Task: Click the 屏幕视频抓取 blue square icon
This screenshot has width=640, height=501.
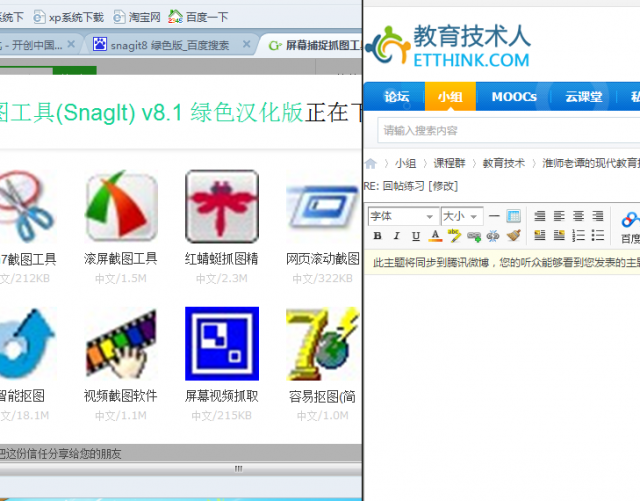Action: [221, 343]
